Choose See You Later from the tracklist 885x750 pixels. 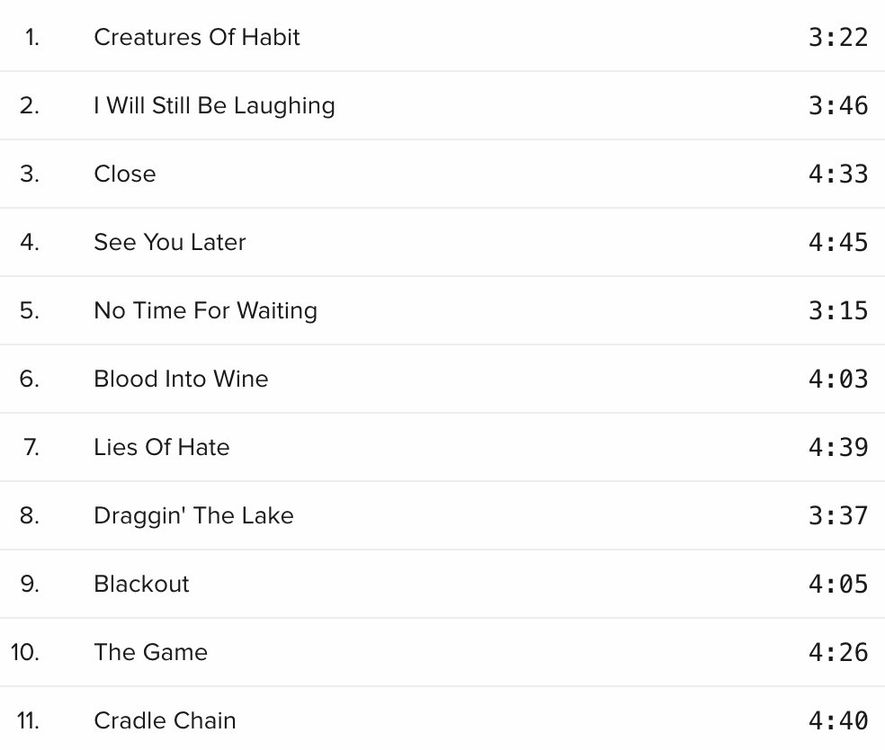pyautogui.click(x=169, y=242)
